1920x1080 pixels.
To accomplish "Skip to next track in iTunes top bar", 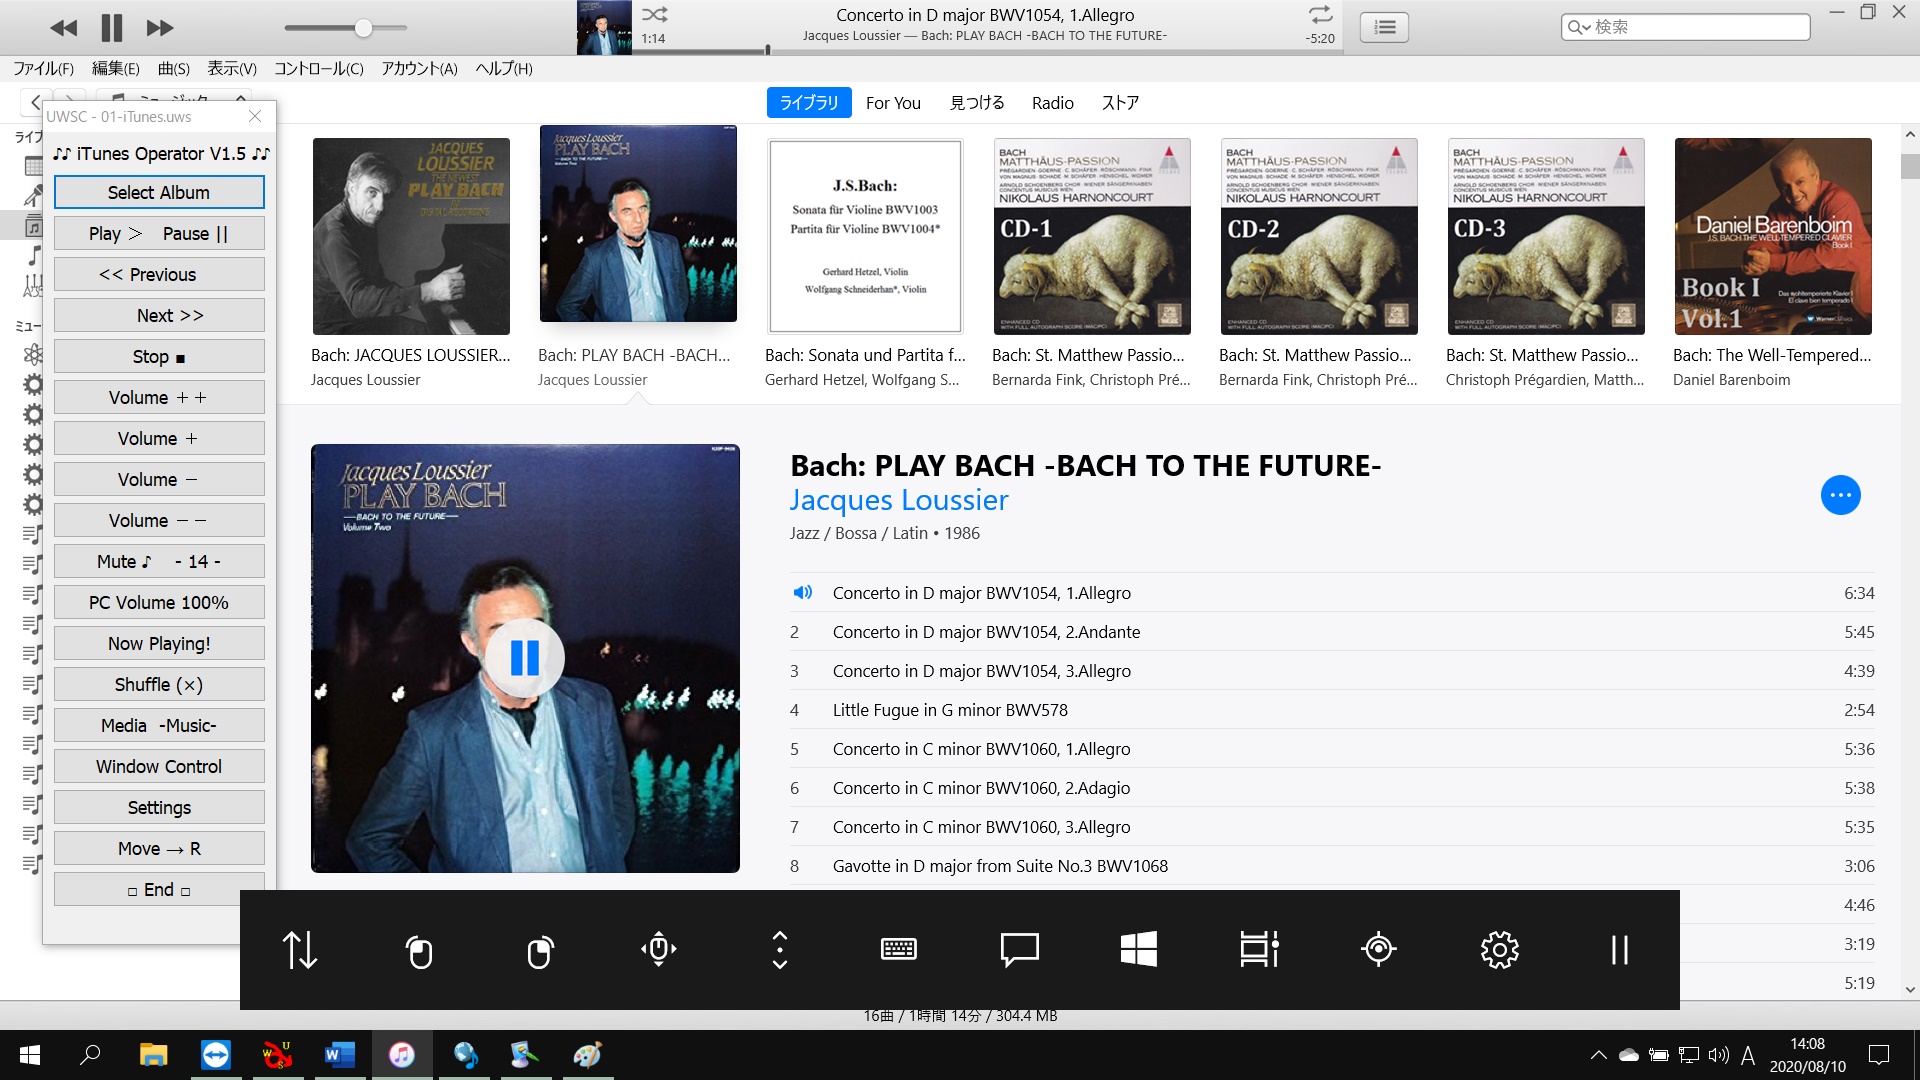I will coord(160,28).
